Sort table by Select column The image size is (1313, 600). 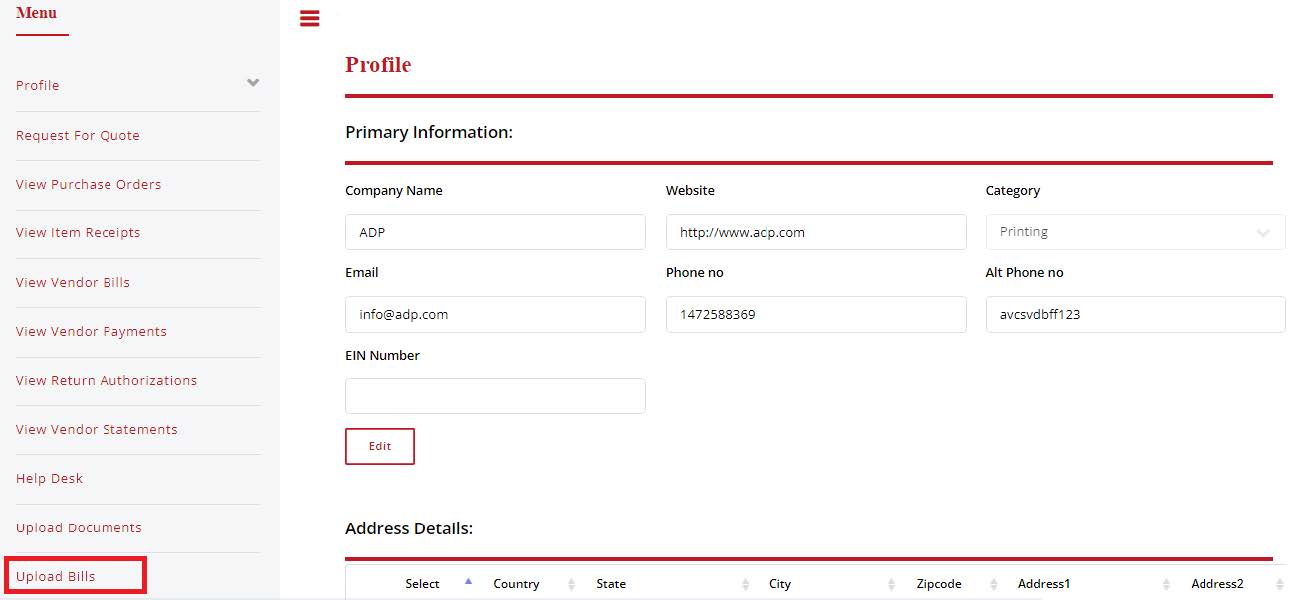(423, 584)
